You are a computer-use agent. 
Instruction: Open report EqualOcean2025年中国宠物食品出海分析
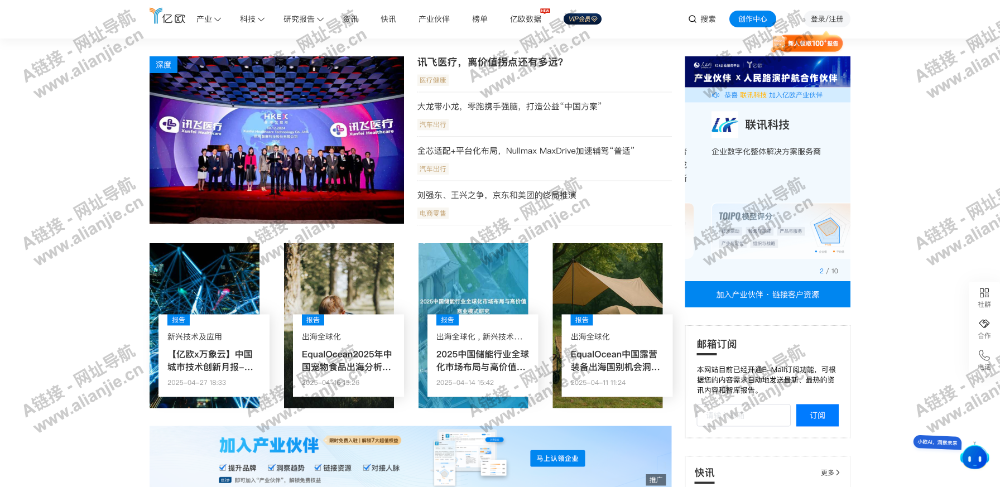click(x=346, y=361)
